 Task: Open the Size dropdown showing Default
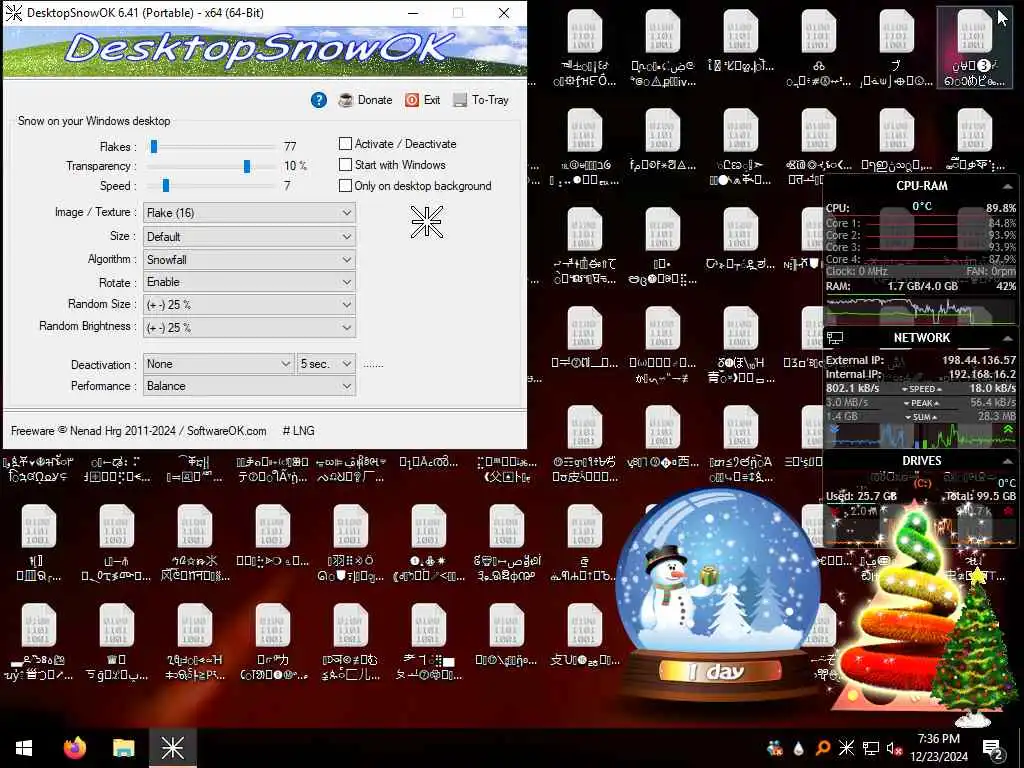point(249,236)
